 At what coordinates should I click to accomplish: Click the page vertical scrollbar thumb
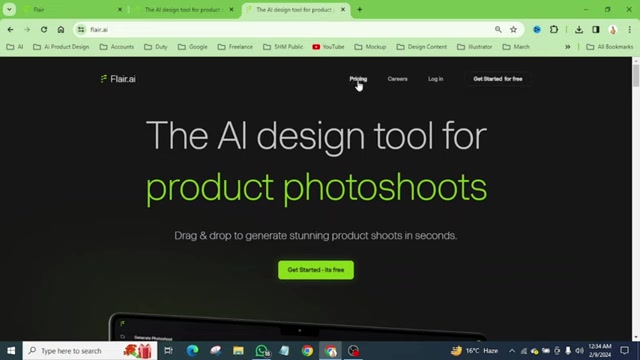pos(636,75)
